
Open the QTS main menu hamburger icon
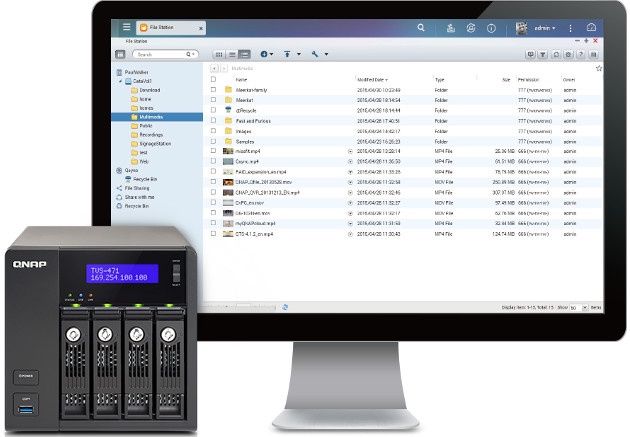pyautogui.click(x=127, y=27)
